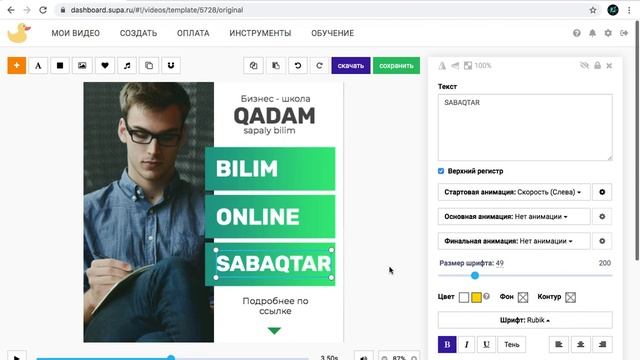This screenshot has width=640, height=360.
Task: Click the yellow color swatch
Action: [476, 297]
